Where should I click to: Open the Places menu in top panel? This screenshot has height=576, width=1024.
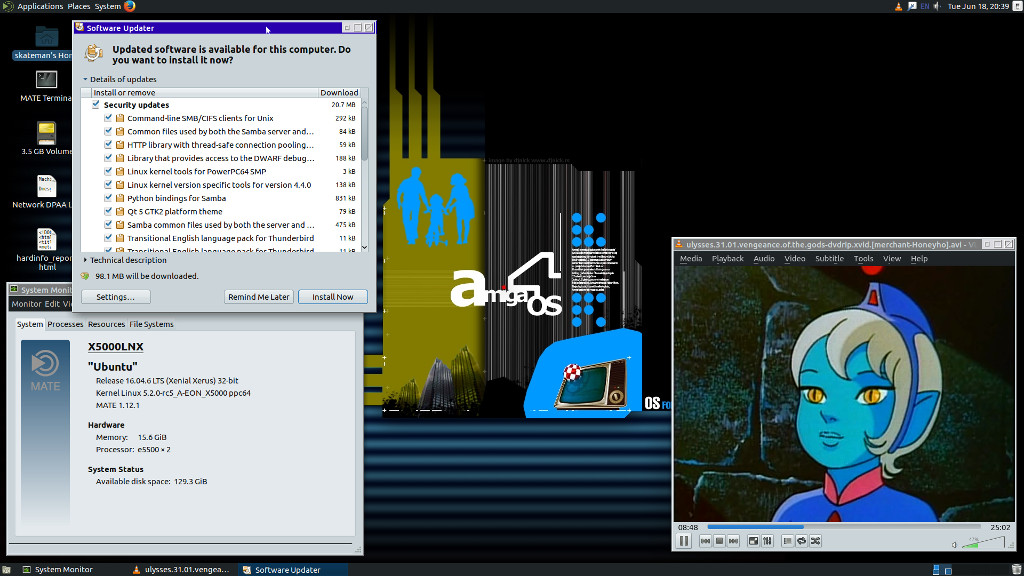tap(78, 6)
